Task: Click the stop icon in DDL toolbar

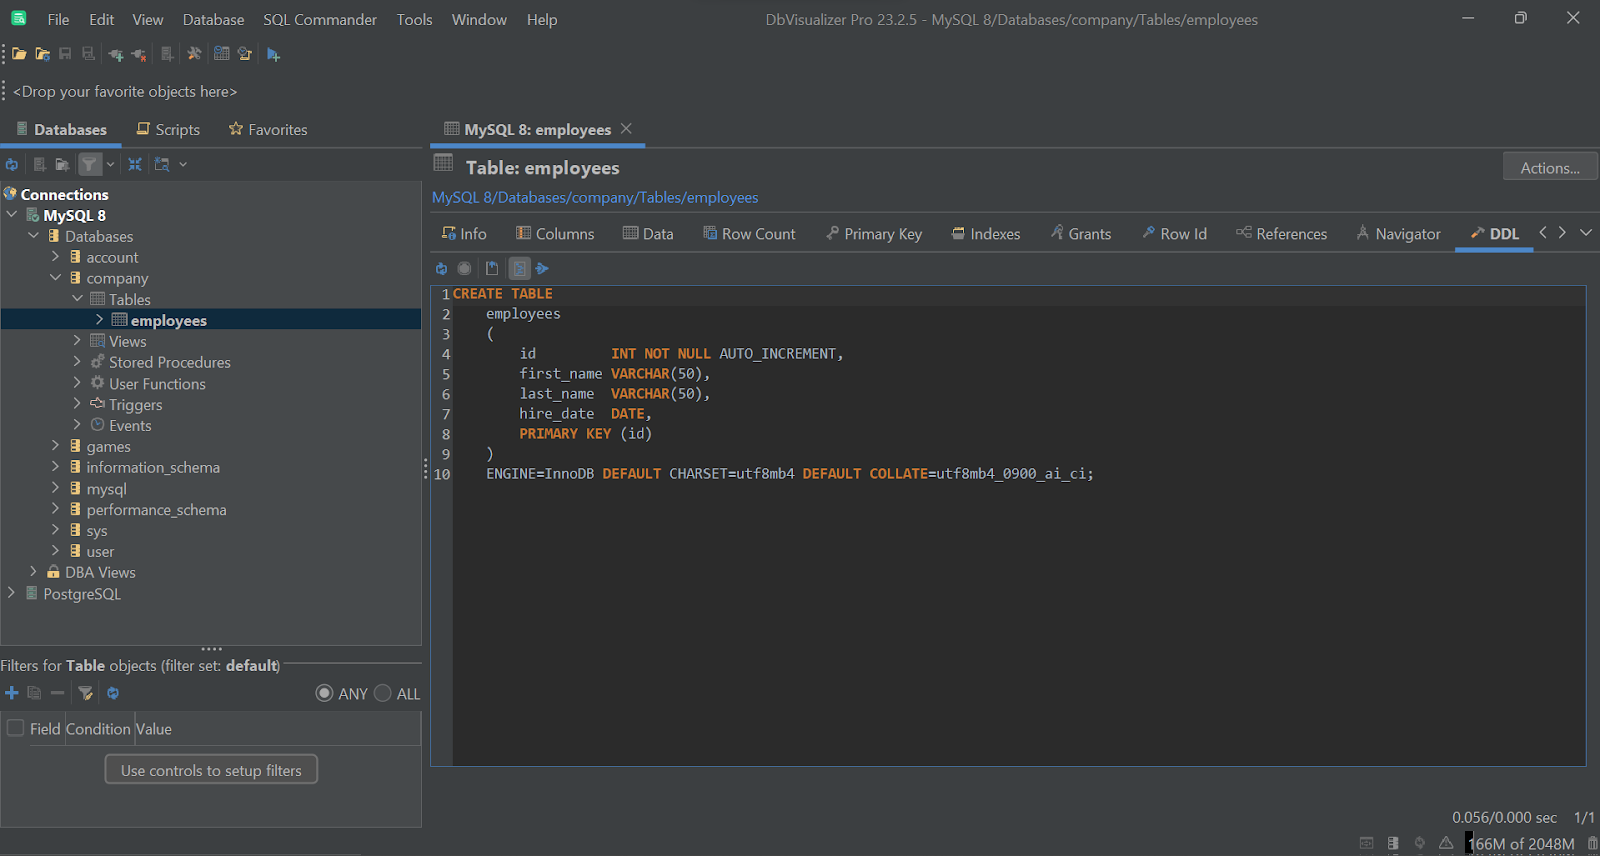Action: 464,268
